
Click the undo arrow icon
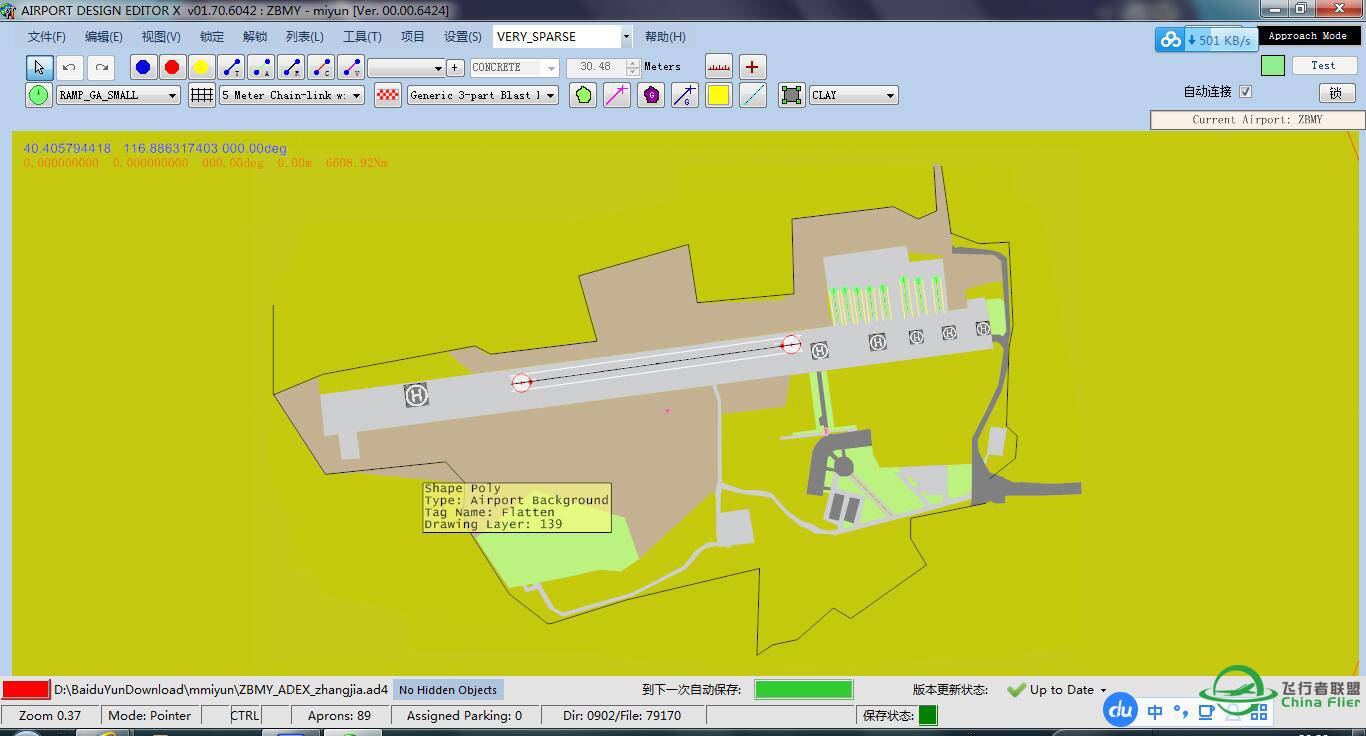click(69, 67)
